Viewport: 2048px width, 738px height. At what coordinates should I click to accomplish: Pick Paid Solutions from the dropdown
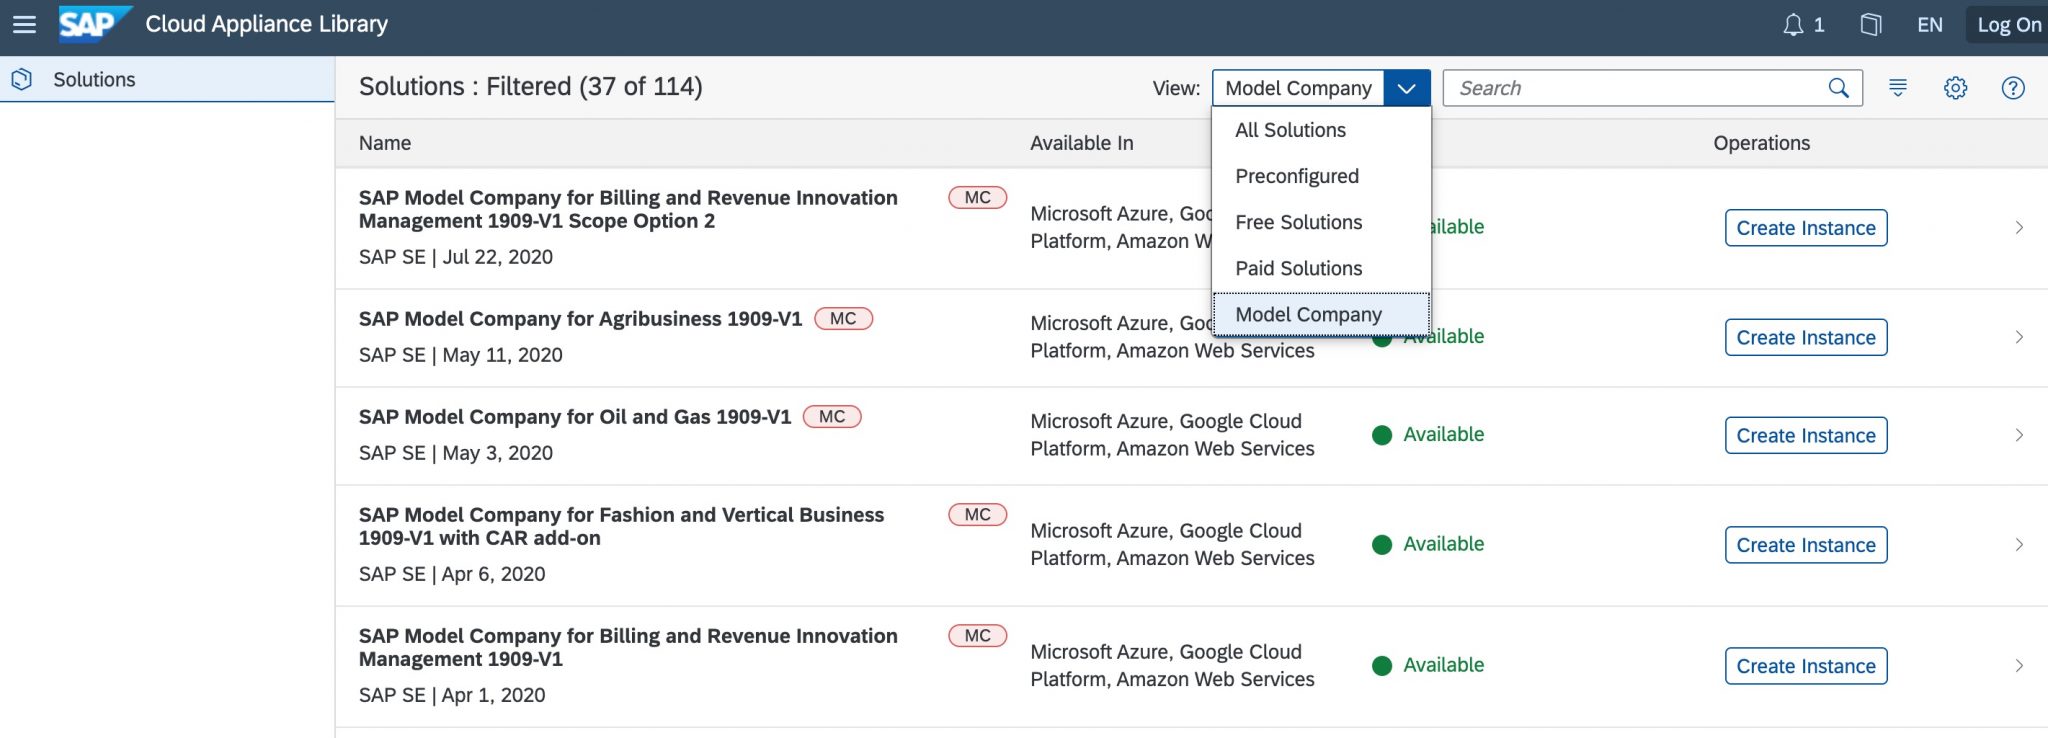pyautogui.click(x=1298, y=268)
